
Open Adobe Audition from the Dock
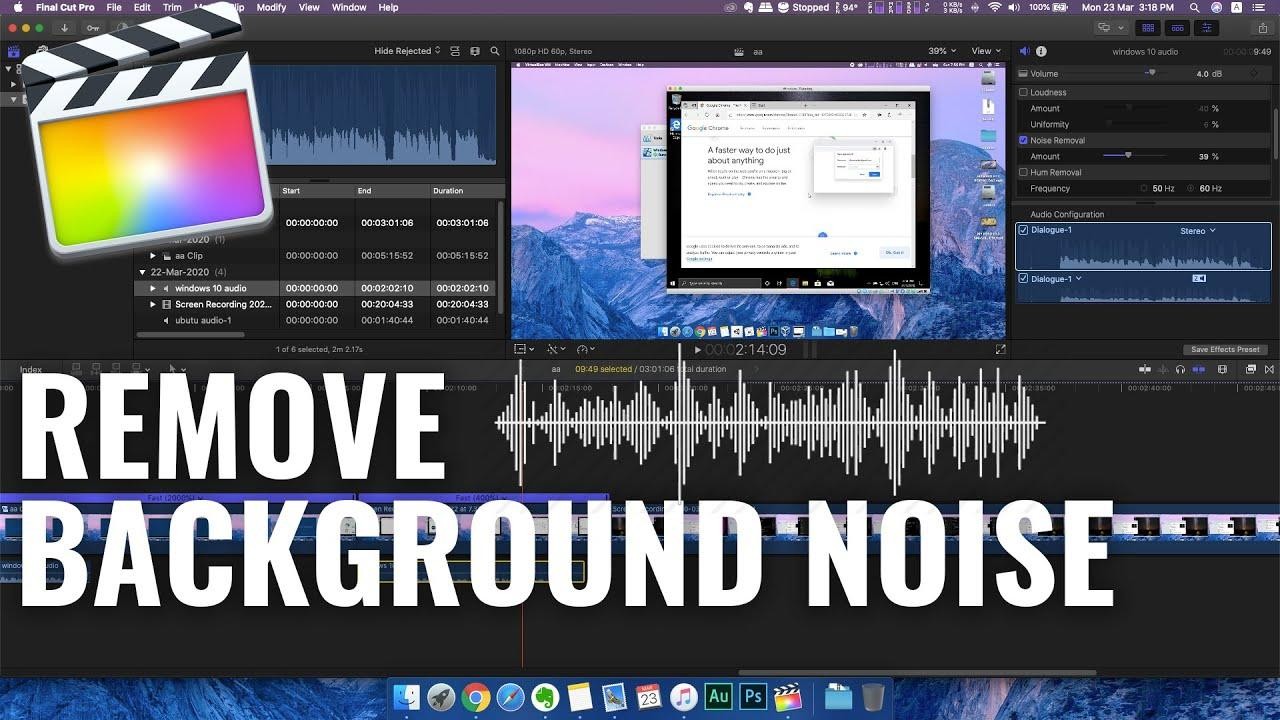(x=718, y=697)
